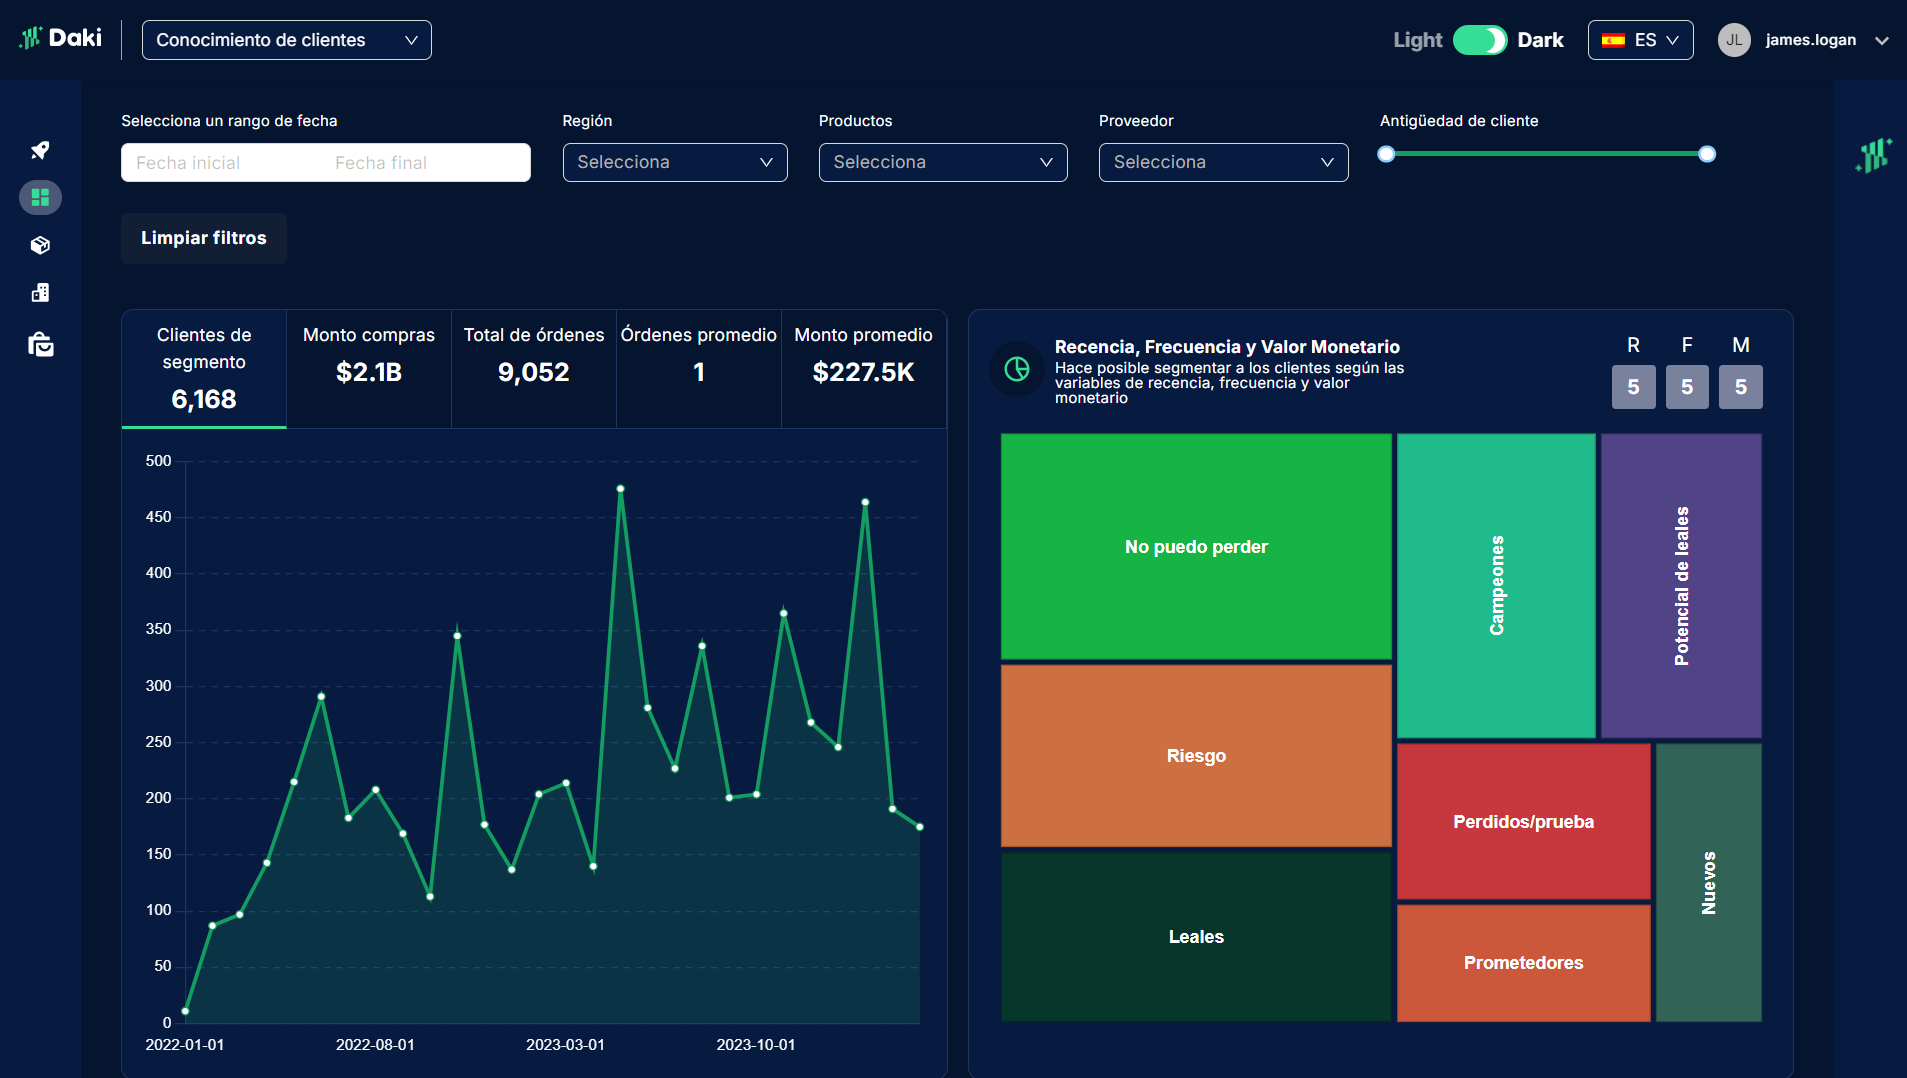Click the Selecciona un rango de fecha label

pyautogui.click(x=229, y=121)
